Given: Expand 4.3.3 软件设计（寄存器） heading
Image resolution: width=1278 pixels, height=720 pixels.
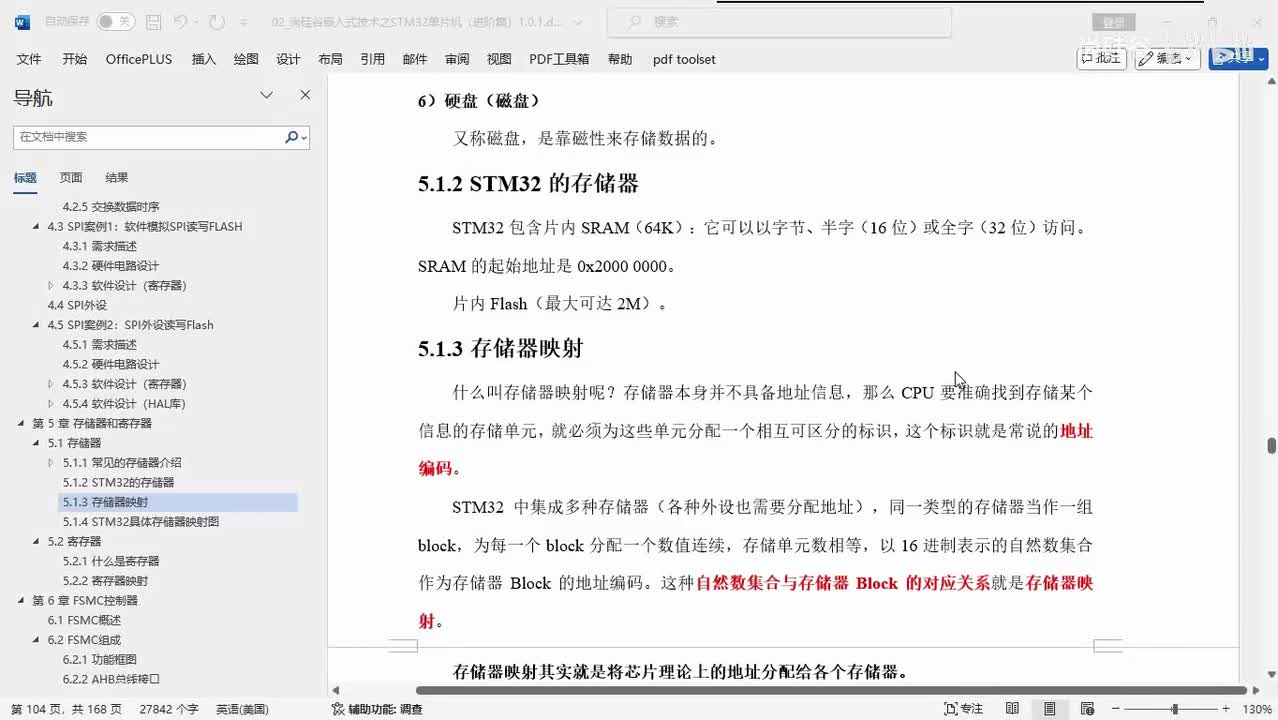Looking at the screenshot, I should pos(52,286).
